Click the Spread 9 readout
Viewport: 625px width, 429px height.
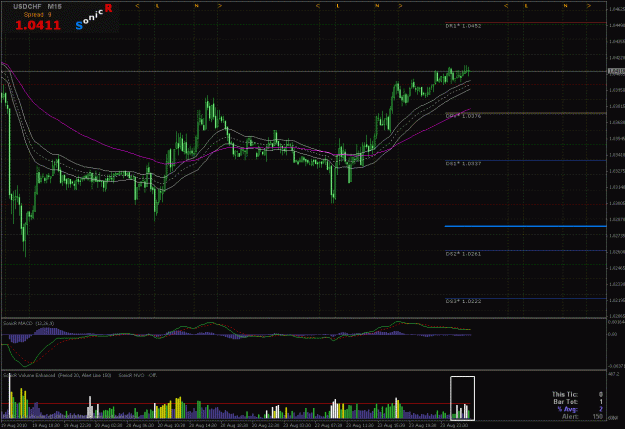(37, 15)
